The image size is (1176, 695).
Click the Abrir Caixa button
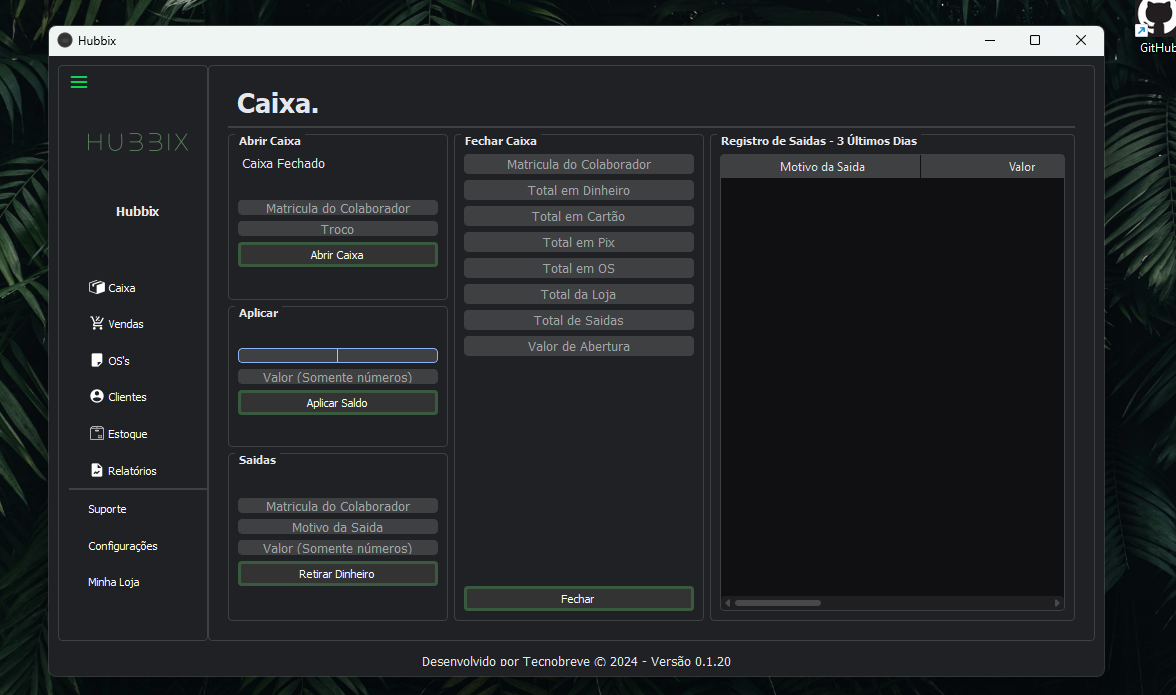point(338,255)
